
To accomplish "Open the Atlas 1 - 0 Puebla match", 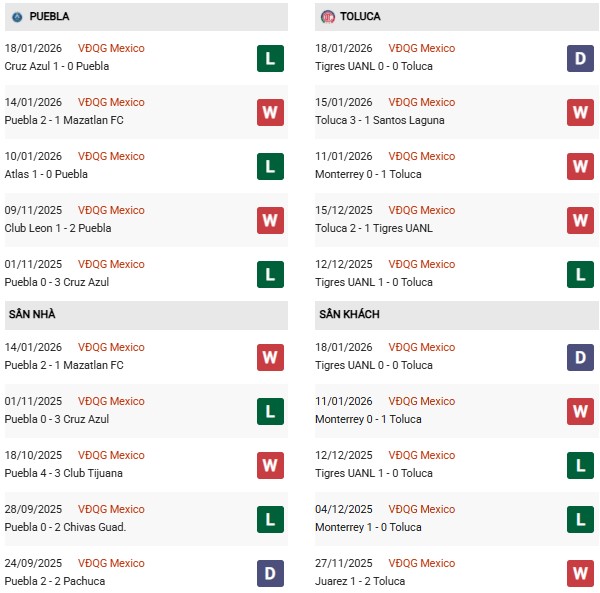I will coord(46,174).
